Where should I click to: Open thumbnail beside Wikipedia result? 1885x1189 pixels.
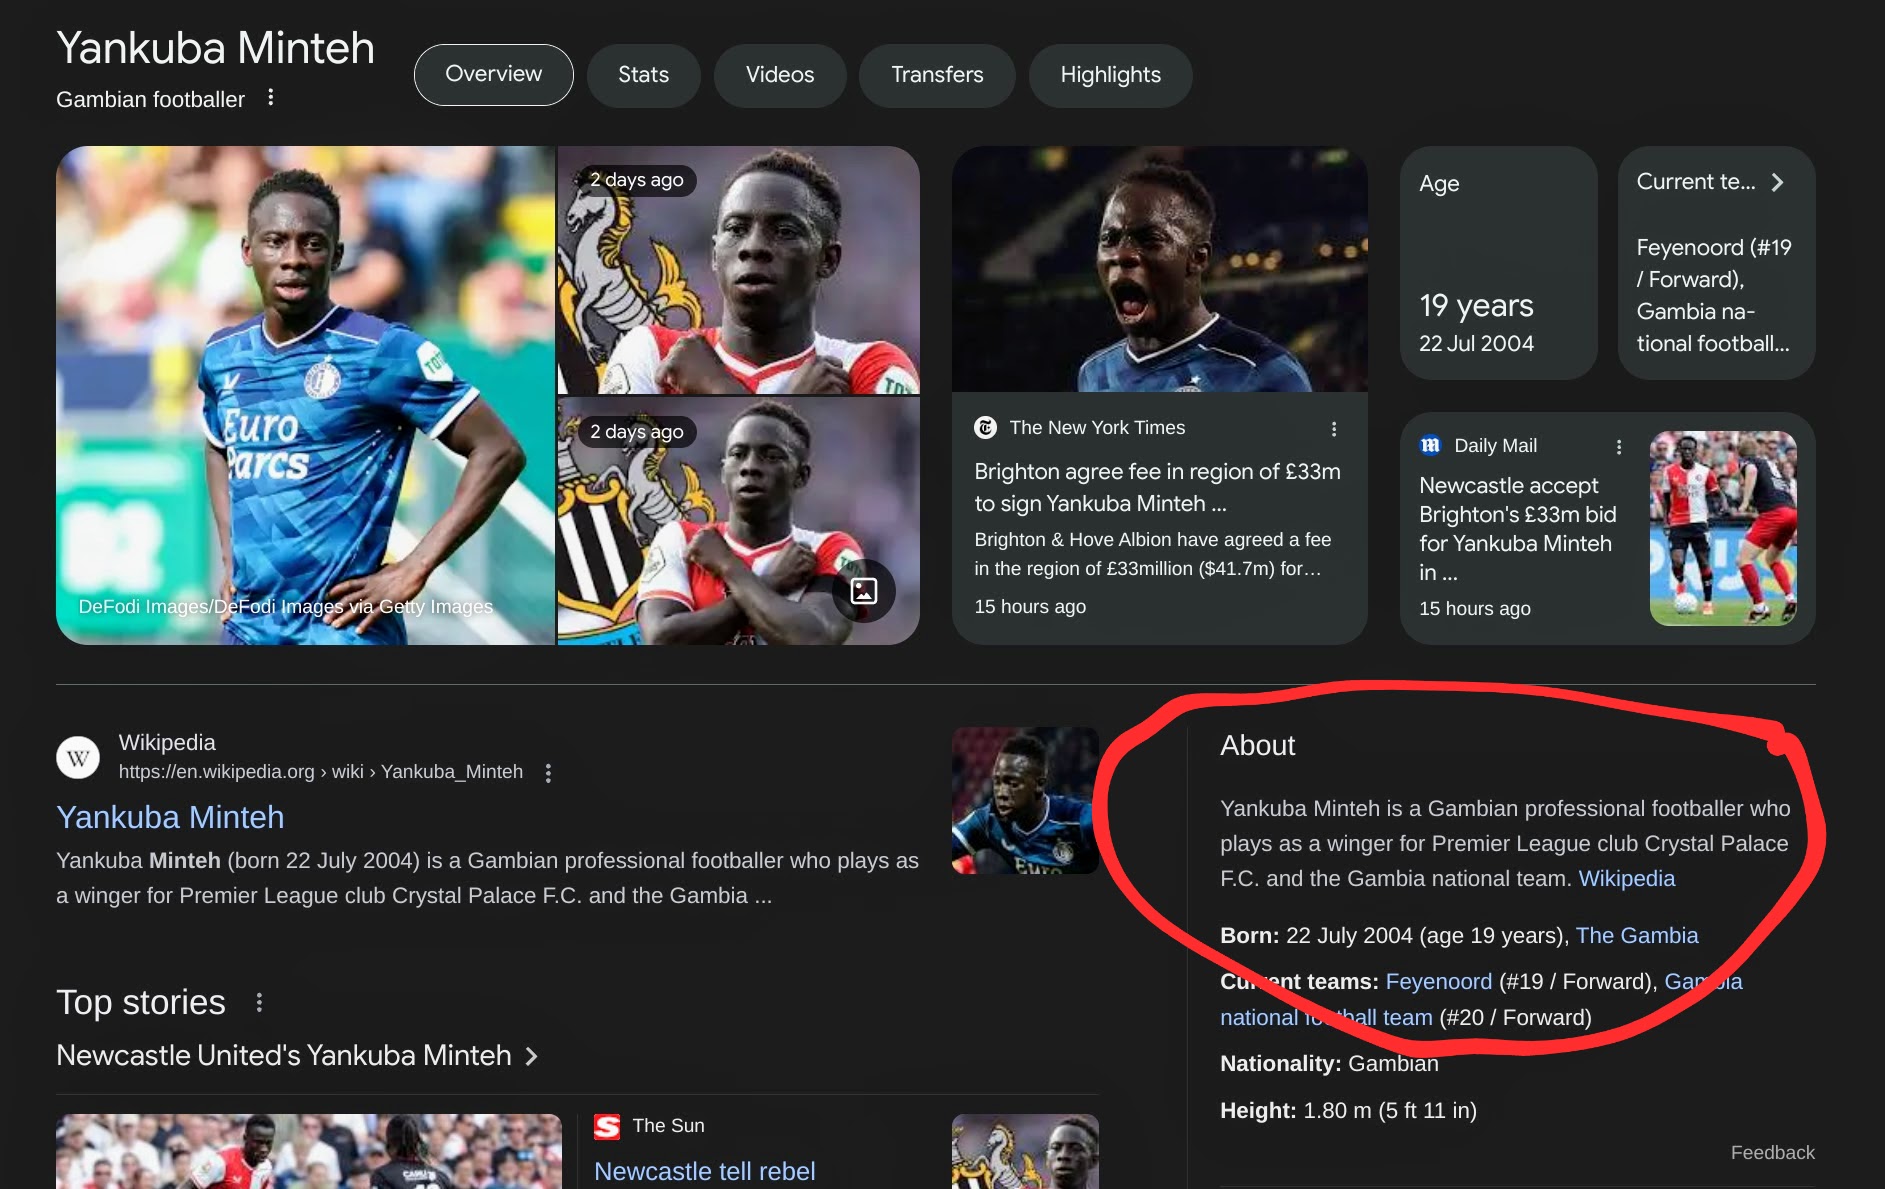(x=1025, y=800)
